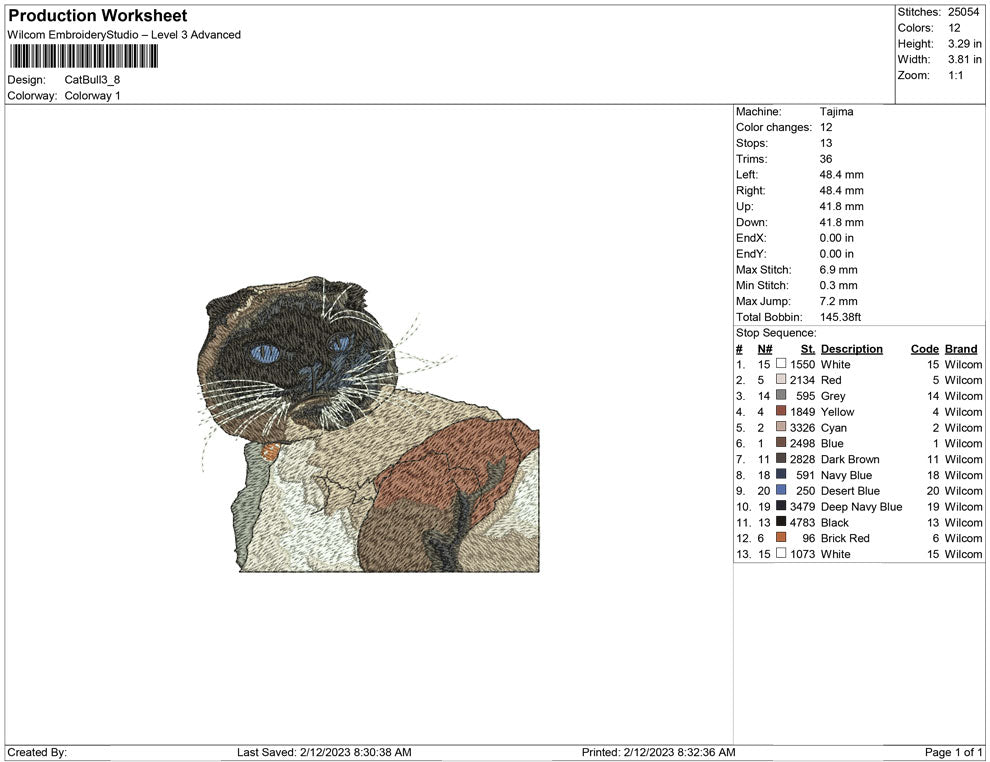Click the swatch beside 2498 Blue

point(781,443)
